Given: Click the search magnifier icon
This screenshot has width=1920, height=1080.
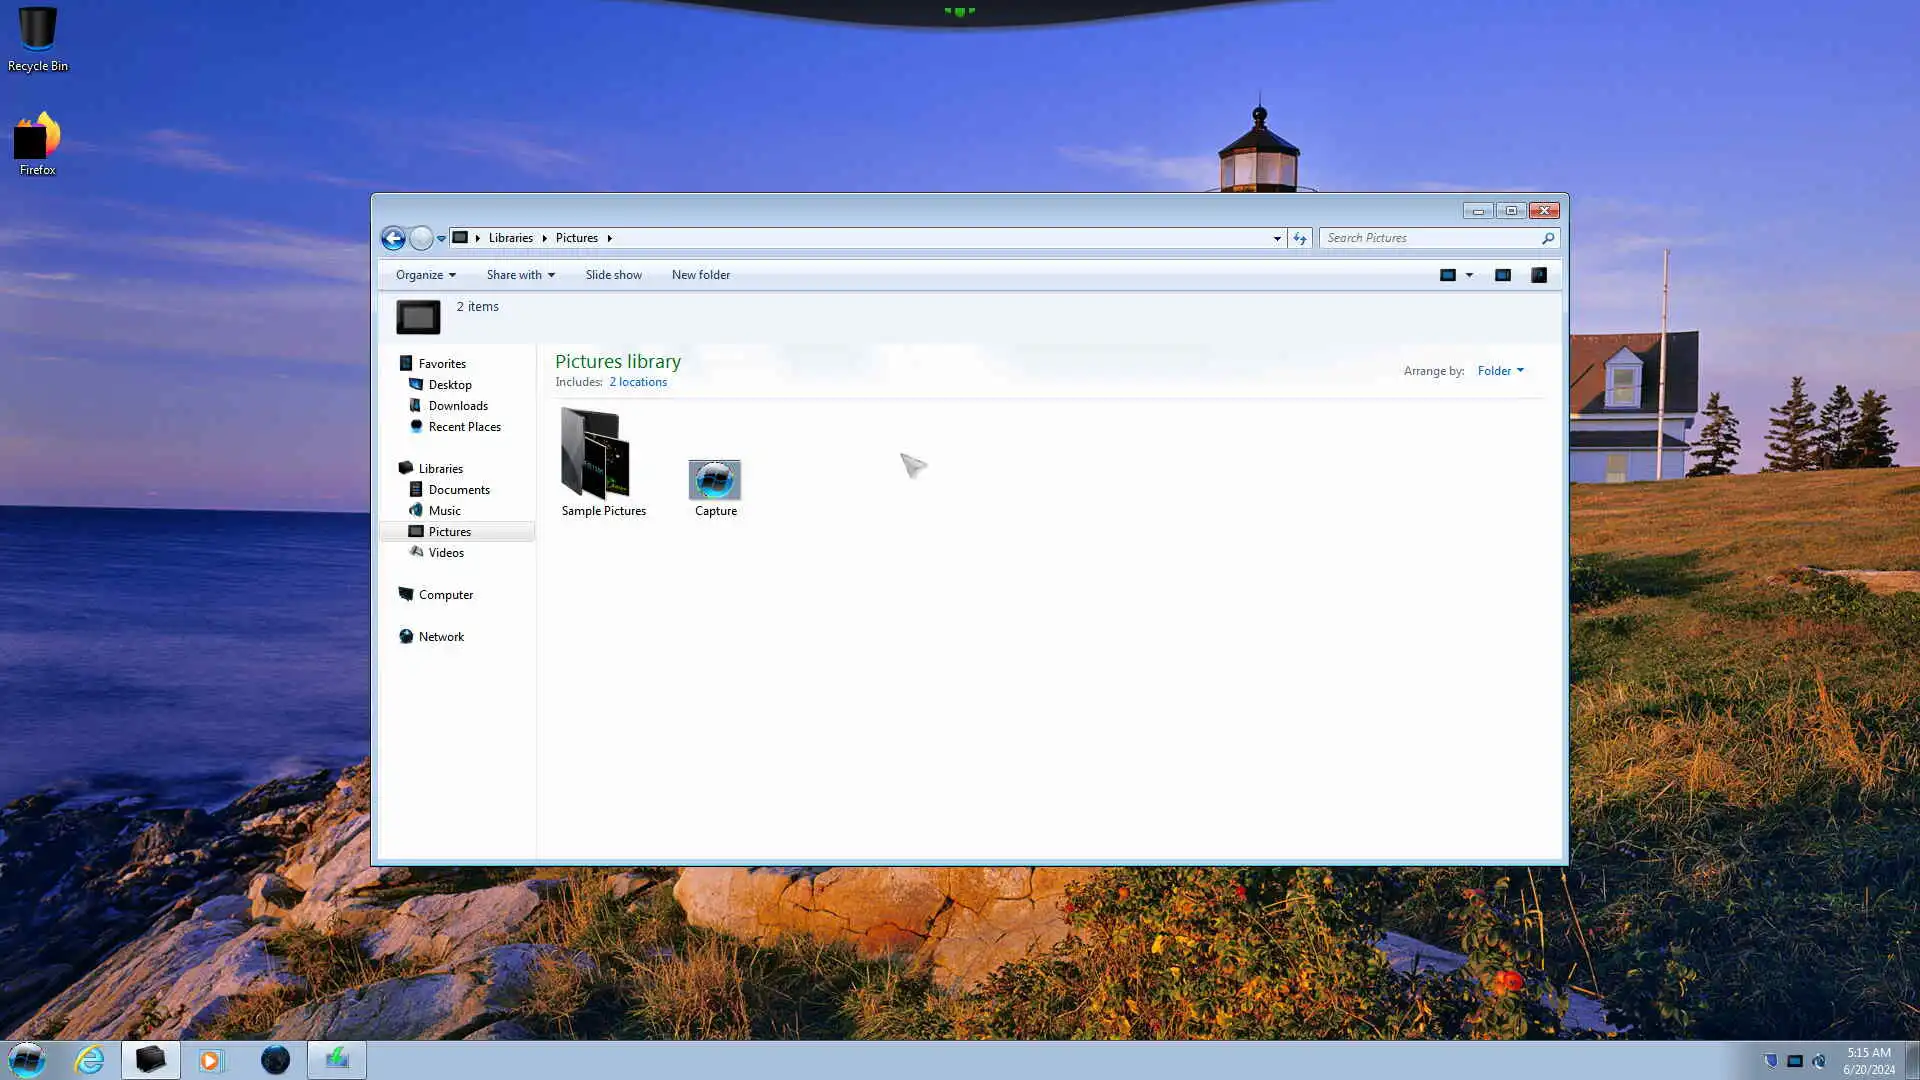Looking at the screenshot, I should [x=1548, y=238].
